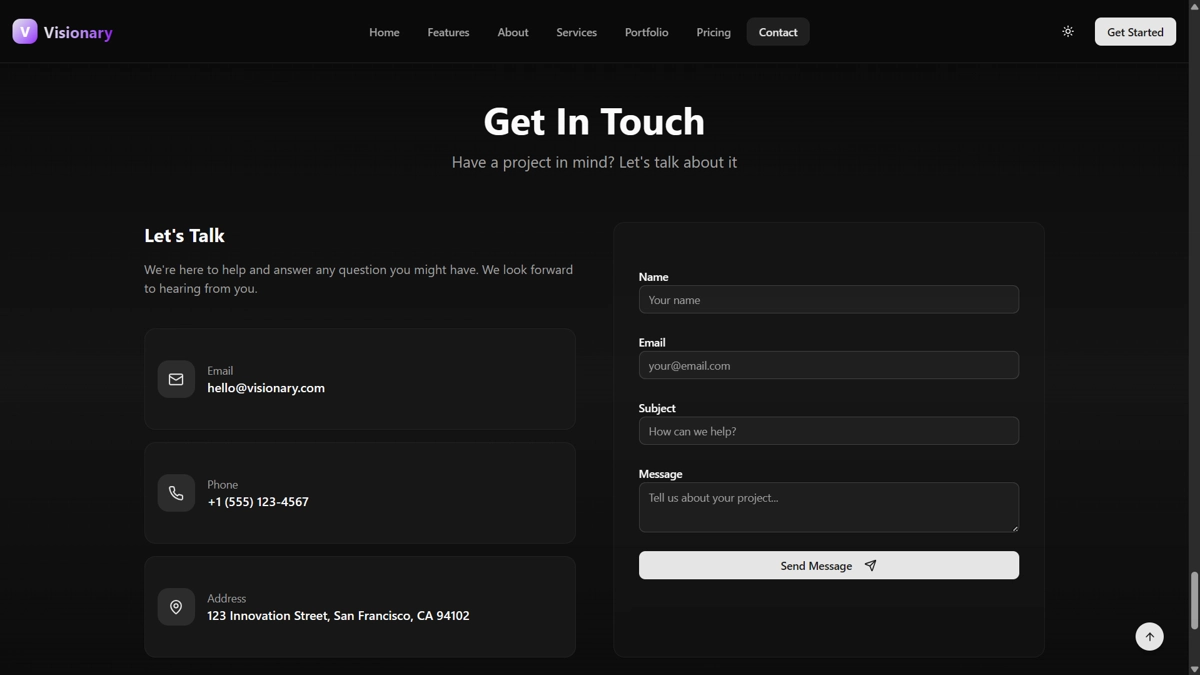Click the phone handset icon
The height and width of the screenshot is (675, 1200).
click(x=176, y=493)
